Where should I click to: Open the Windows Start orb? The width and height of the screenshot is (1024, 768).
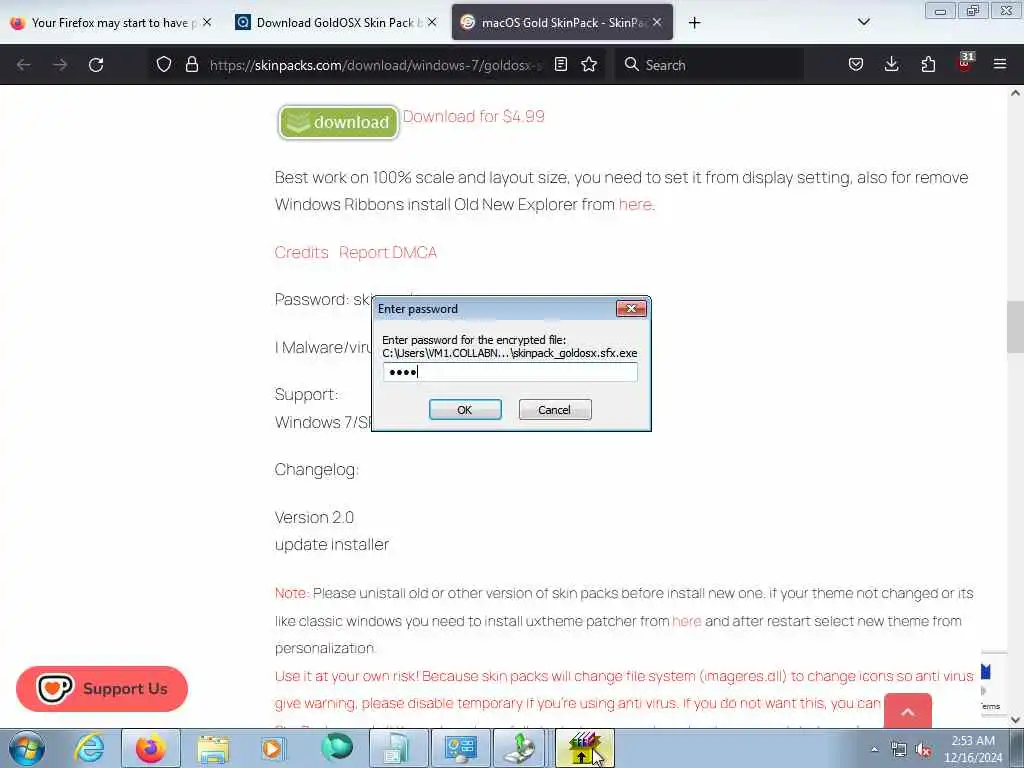[x=27, y=748]
